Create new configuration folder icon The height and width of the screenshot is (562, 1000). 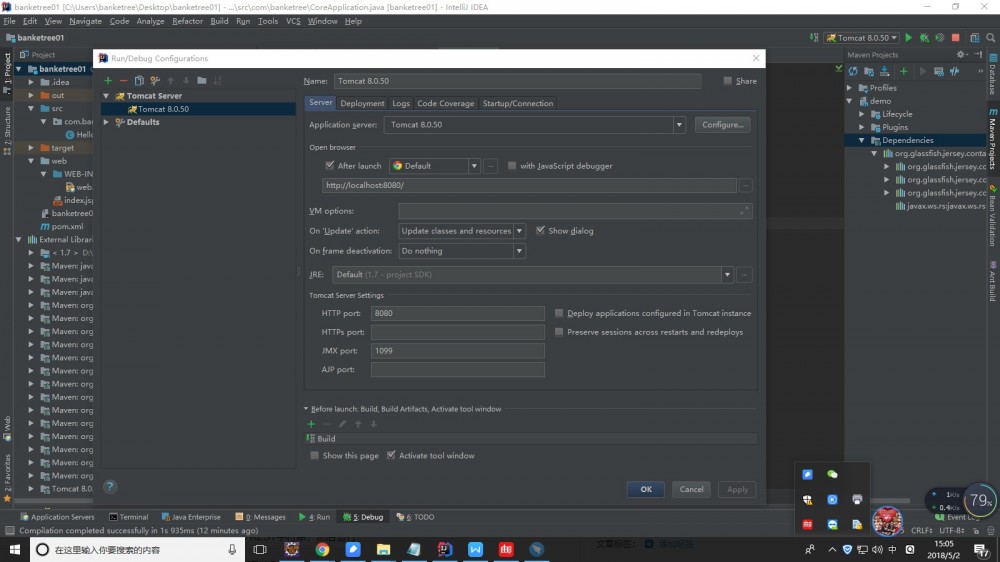coord(202,80)
